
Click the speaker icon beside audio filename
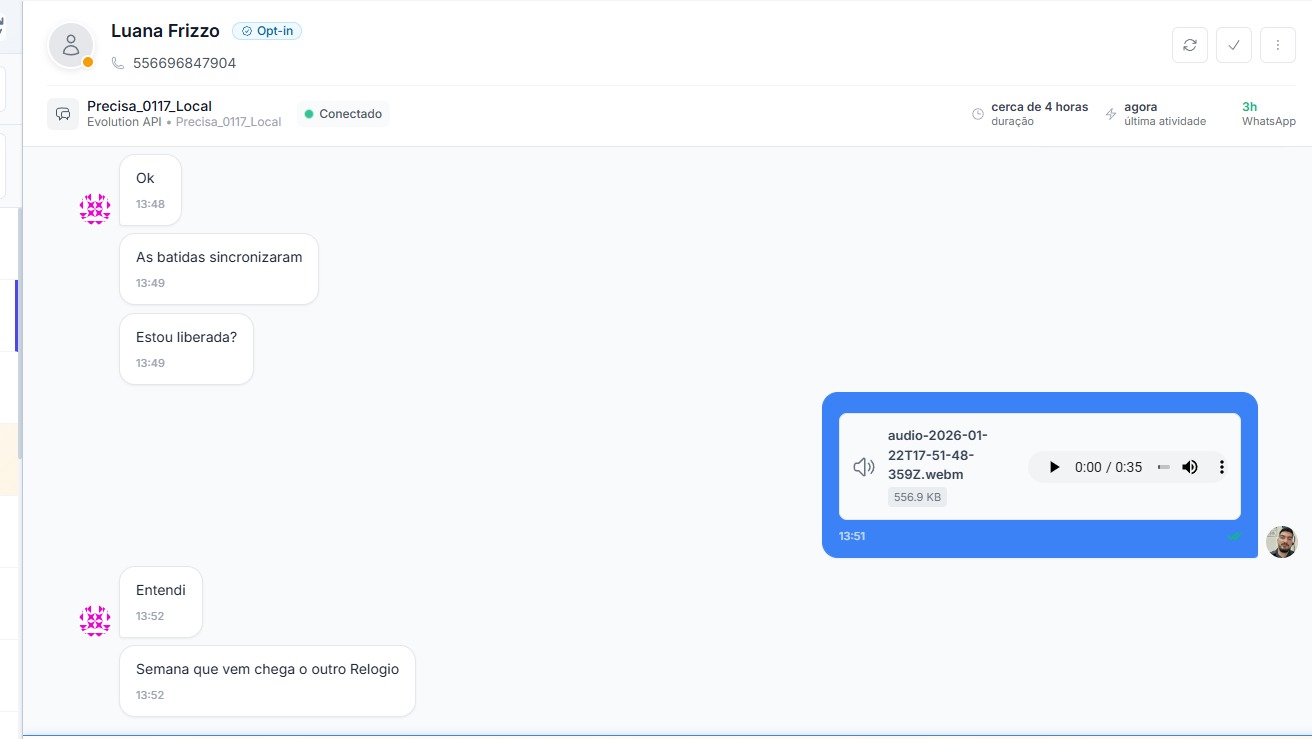coord(864,467)
